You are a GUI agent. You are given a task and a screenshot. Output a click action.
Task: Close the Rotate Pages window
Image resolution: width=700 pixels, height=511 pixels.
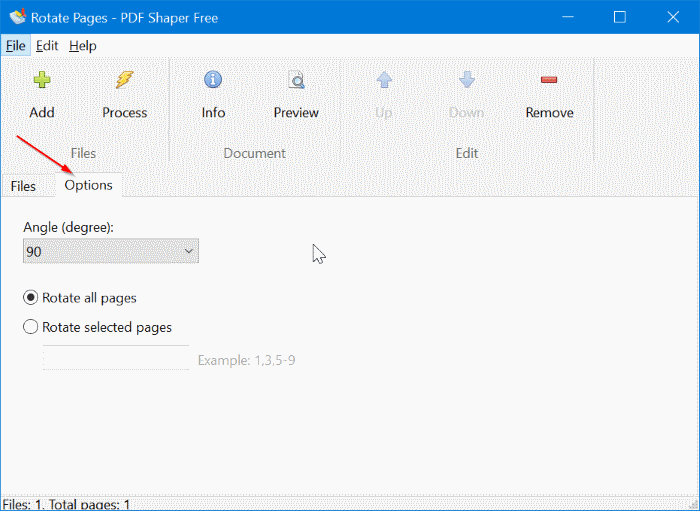pyautogui.click(x=673, y=17)
